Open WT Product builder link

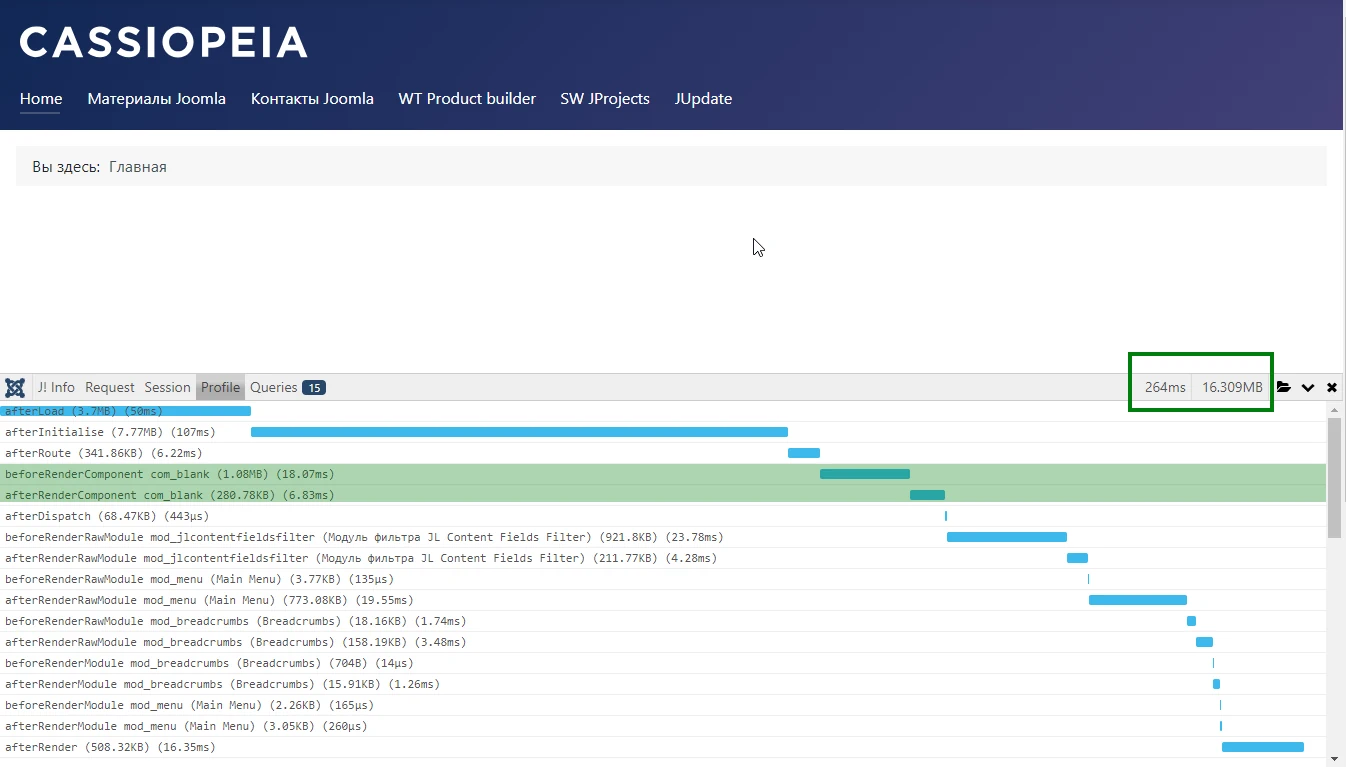click(467, 99)
